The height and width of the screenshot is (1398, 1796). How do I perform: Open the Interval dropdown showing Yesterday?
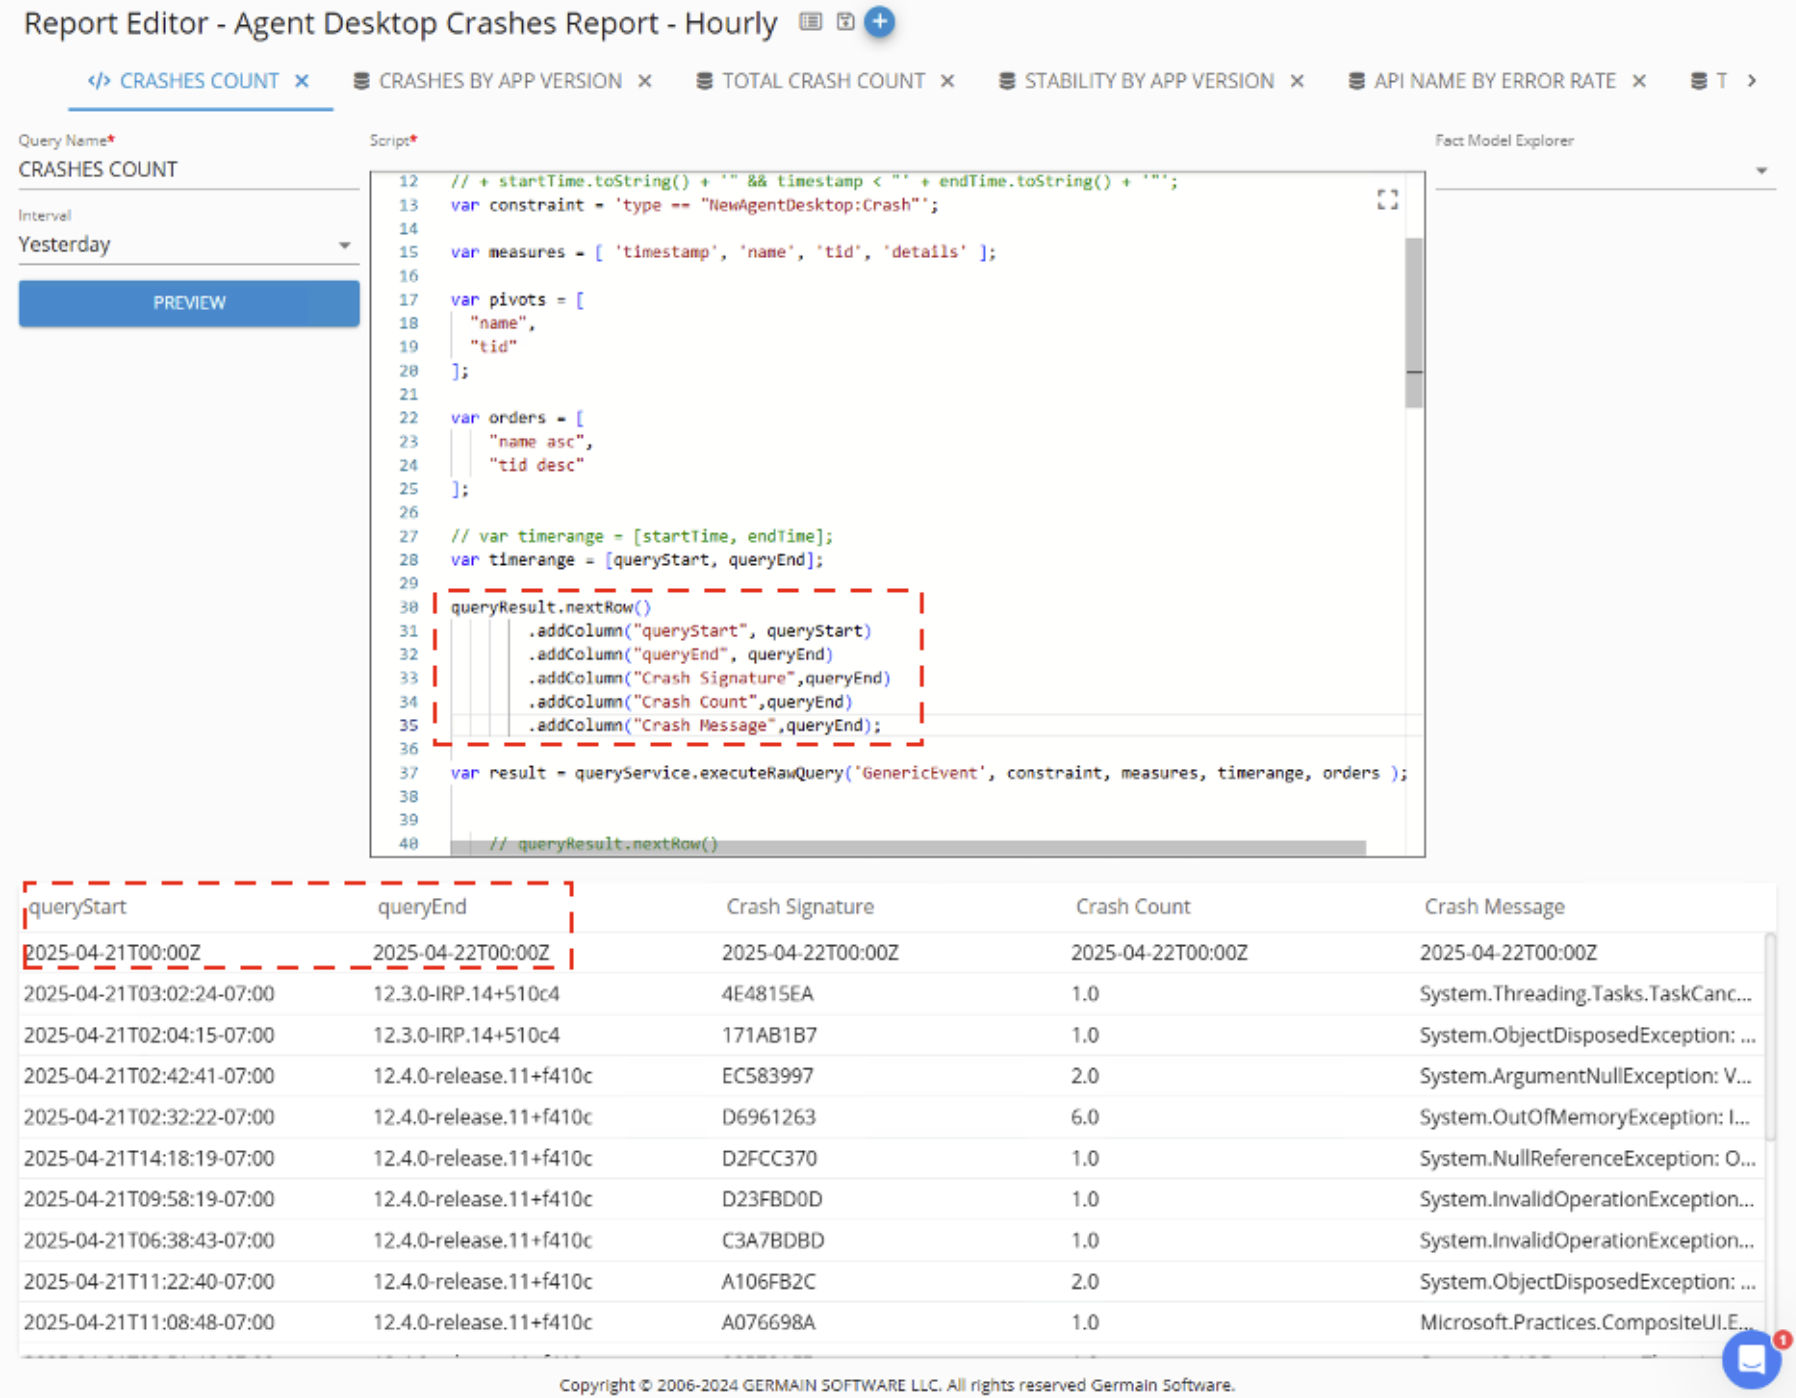(x=188, y=245)
